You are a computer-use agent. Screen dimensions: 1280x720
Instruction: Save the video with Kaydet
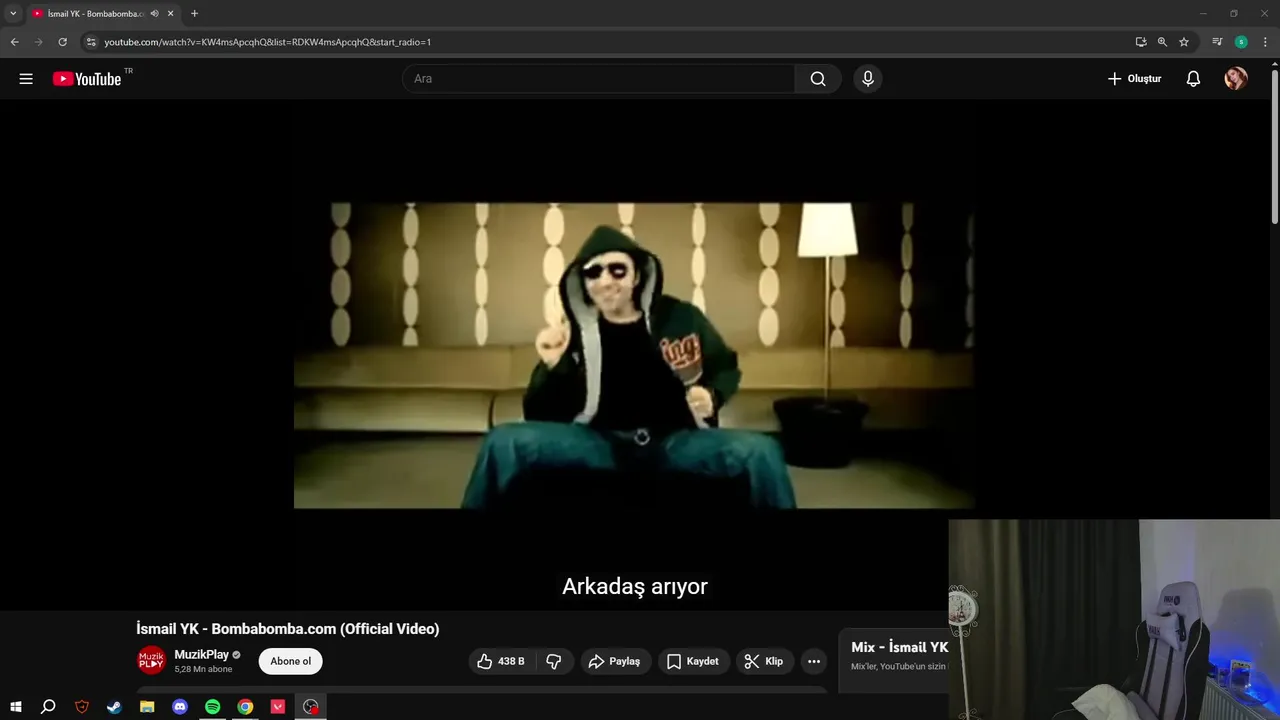[693, 661]
